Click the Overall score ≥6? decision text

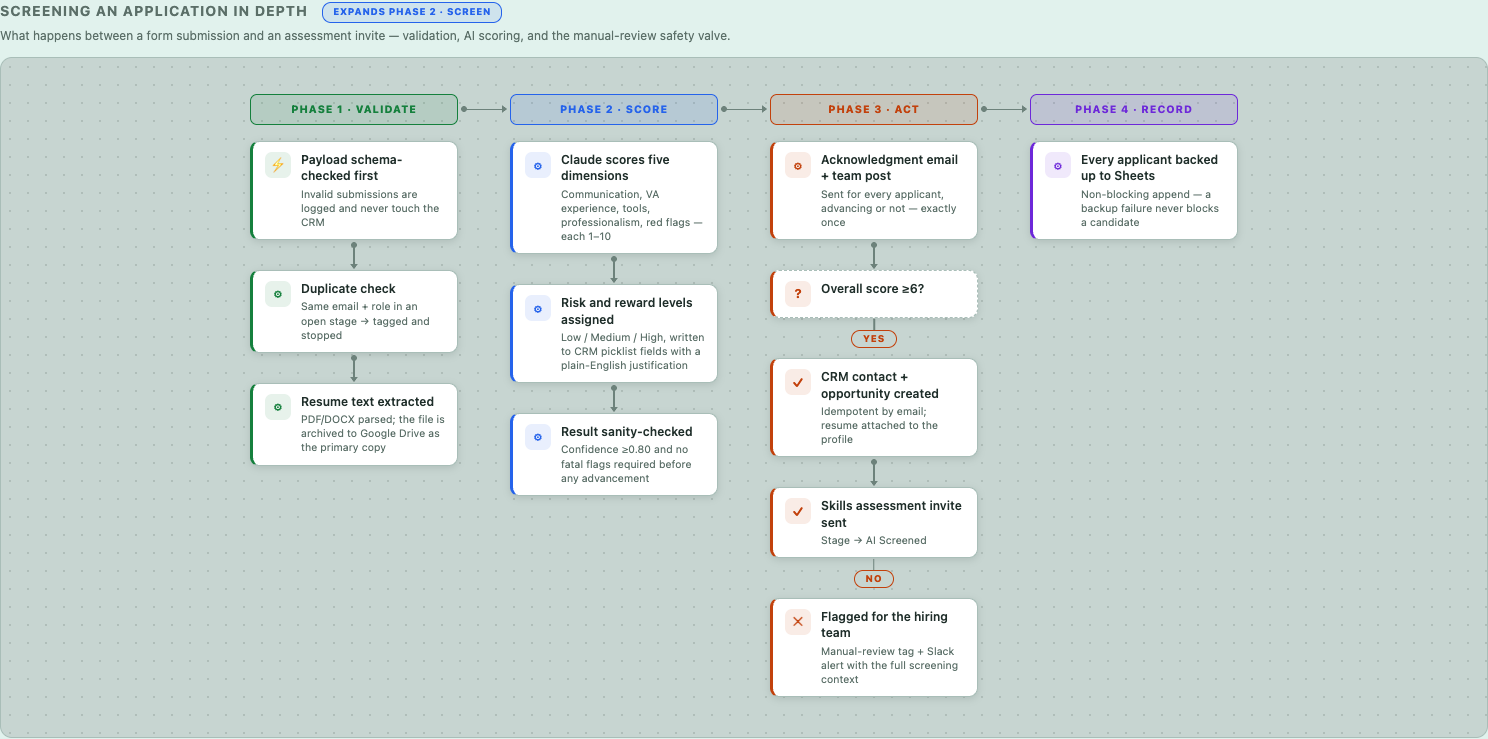(872, 289)
